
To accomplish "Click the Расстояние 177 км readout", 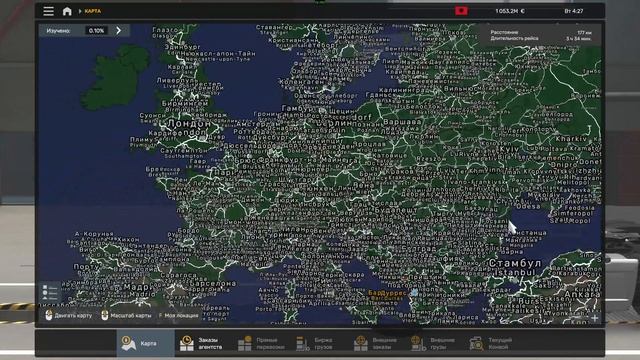I will tap(540, 32).
